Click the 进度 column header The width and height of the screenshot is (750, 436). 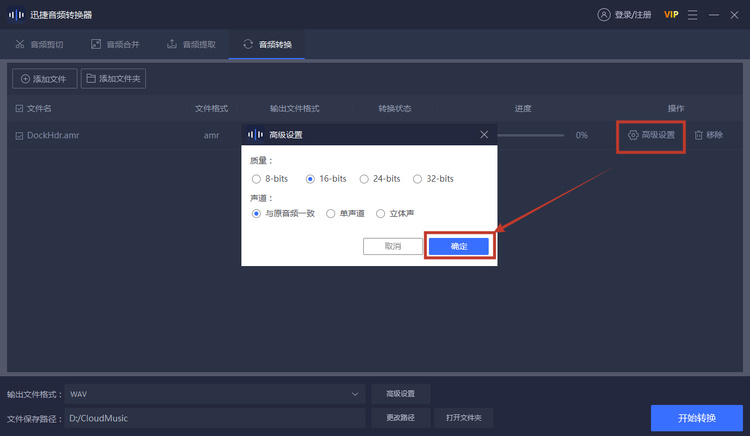(523, 109)
